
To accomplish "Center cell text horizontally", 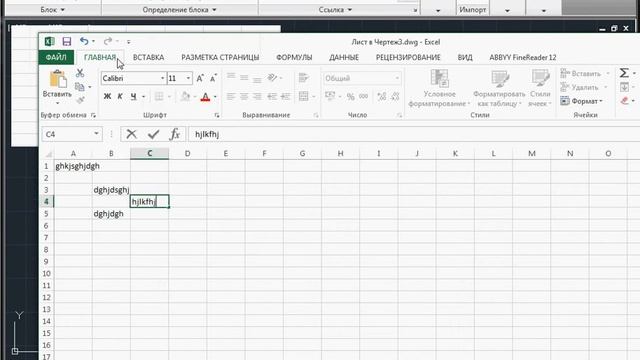I will click(x=244, y=96).
